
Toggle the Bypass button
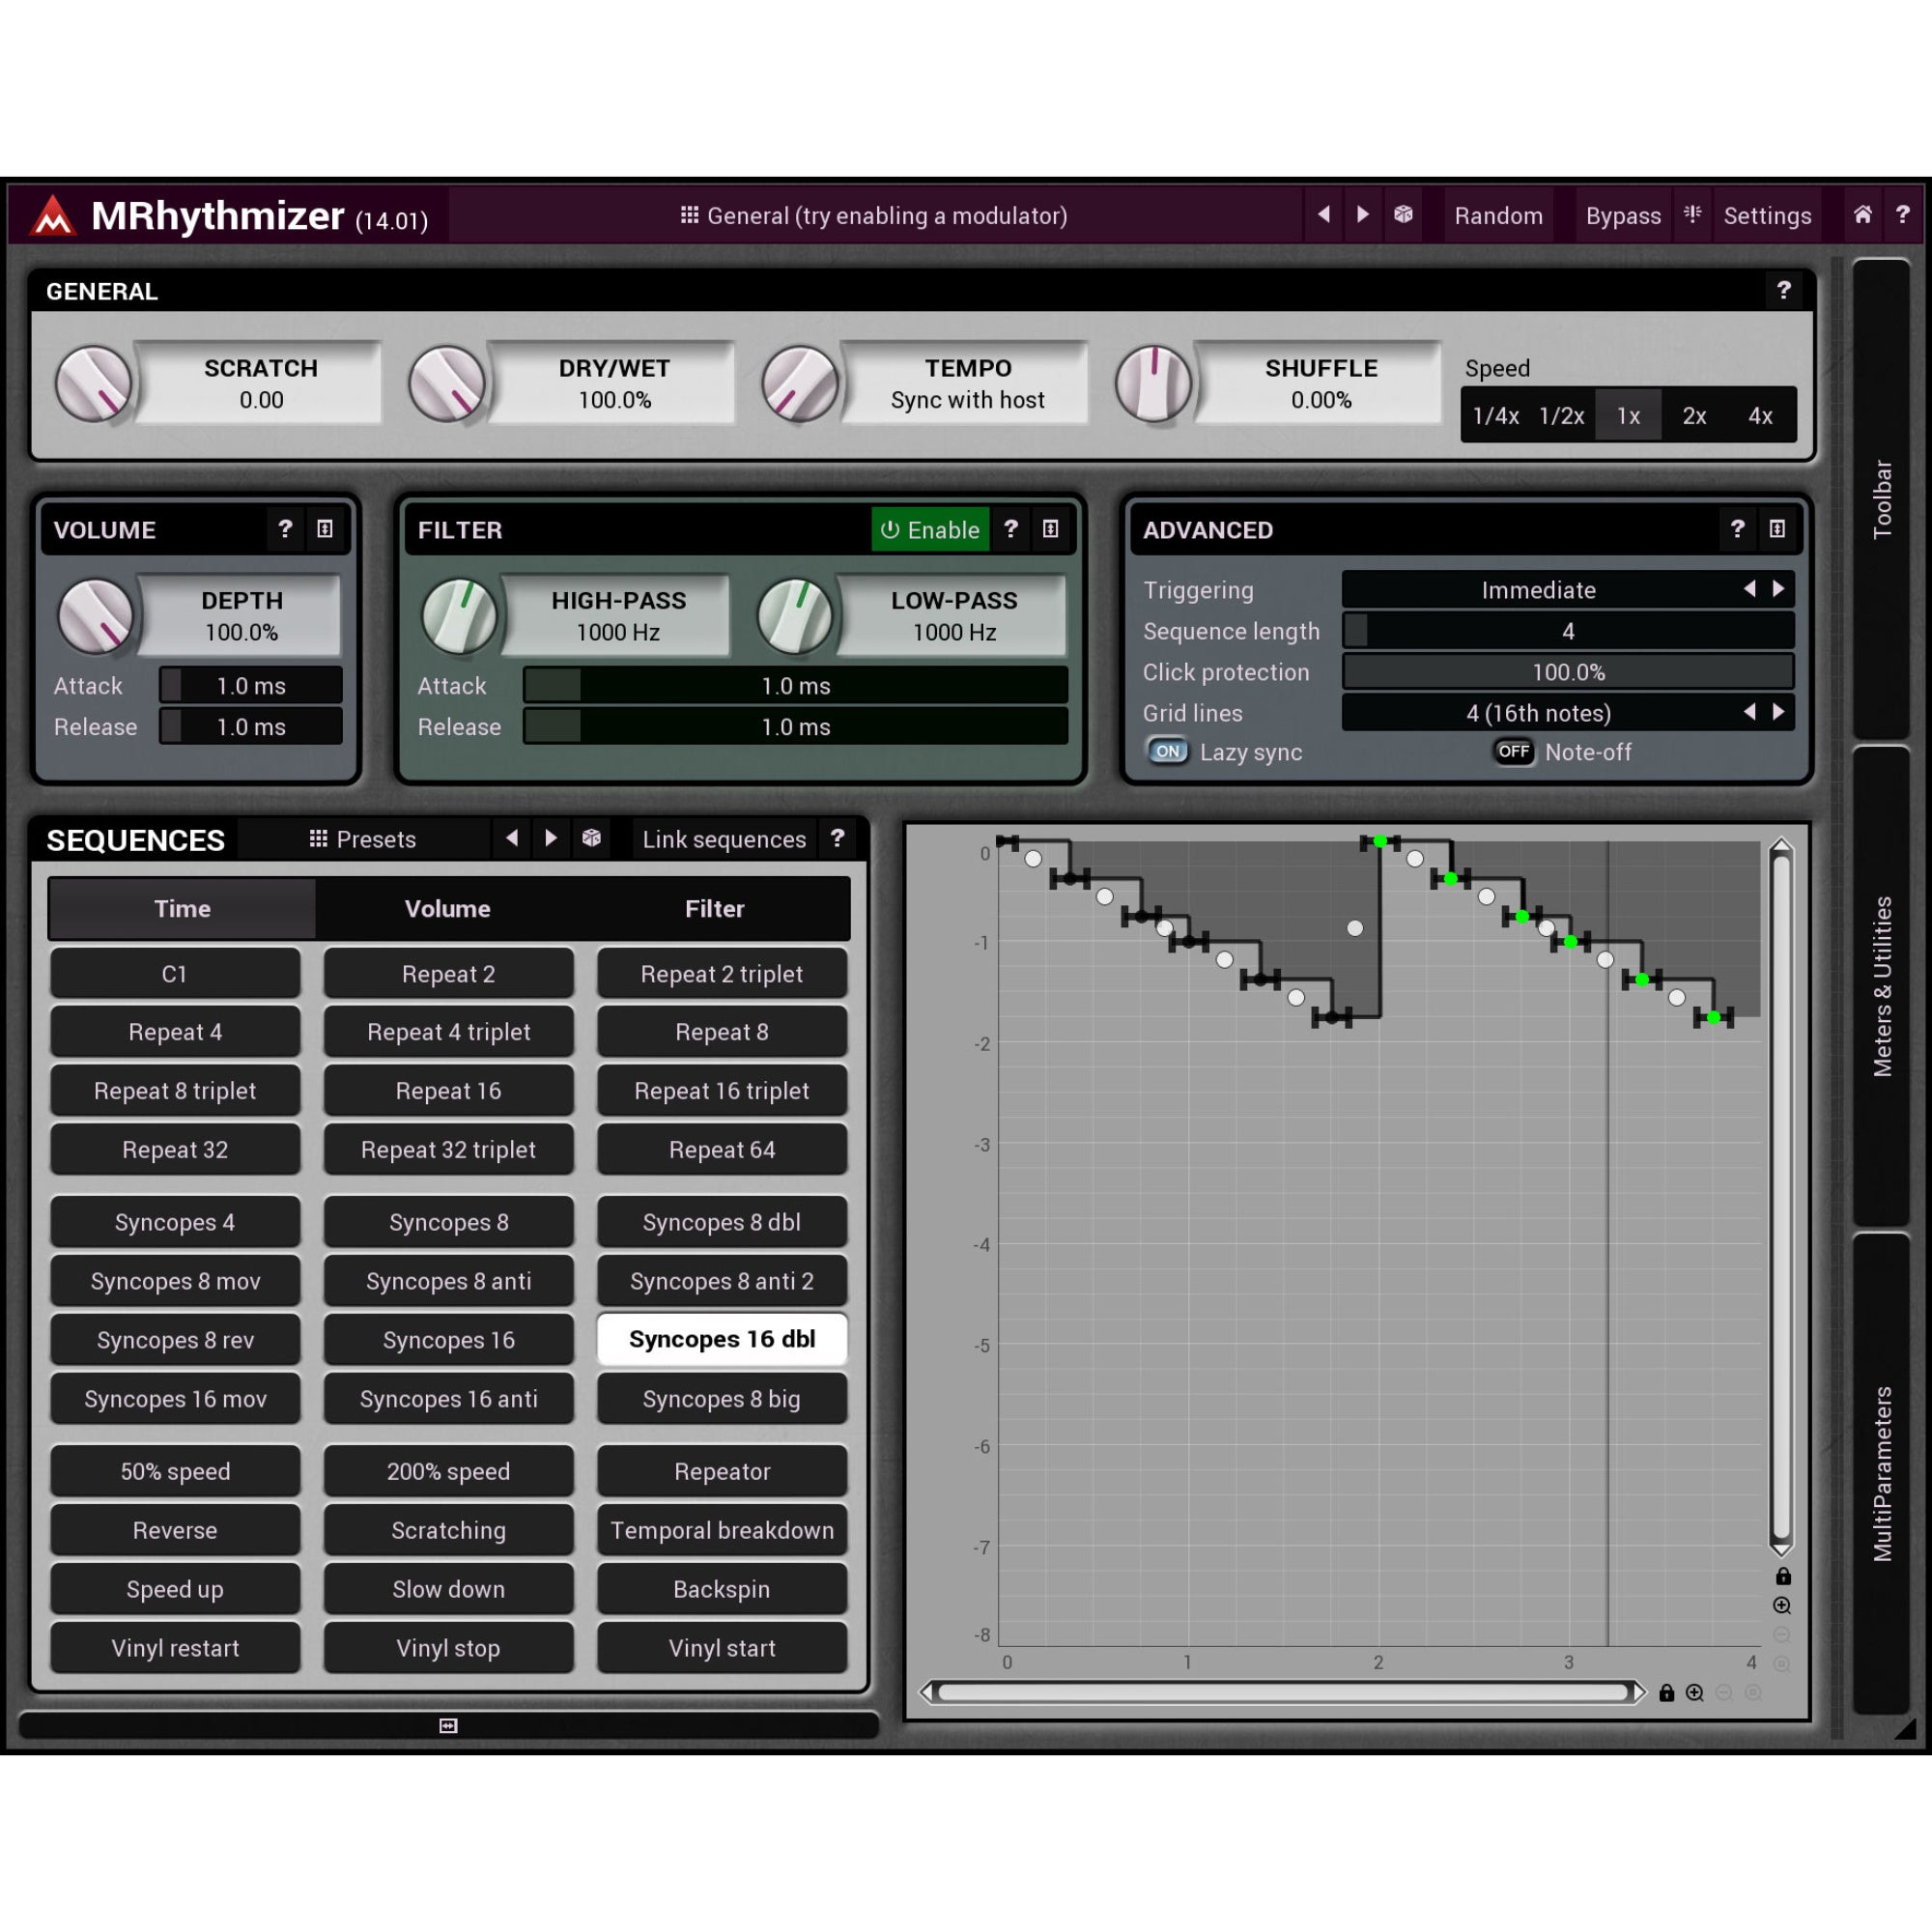1622,215
